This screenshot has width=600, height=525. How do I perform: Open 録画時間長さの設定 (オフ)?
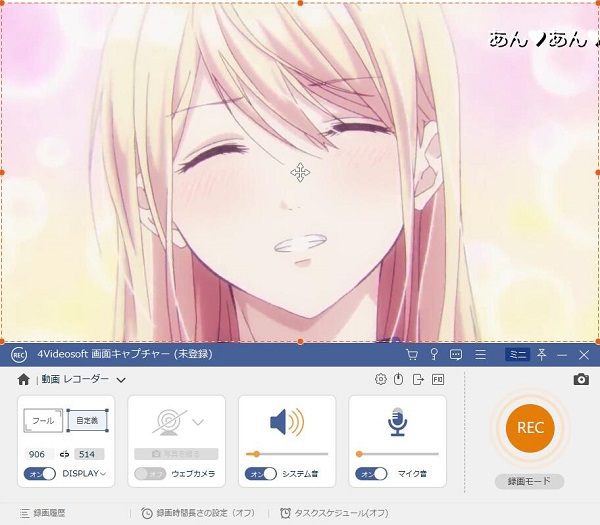click(x=198, y=513)
